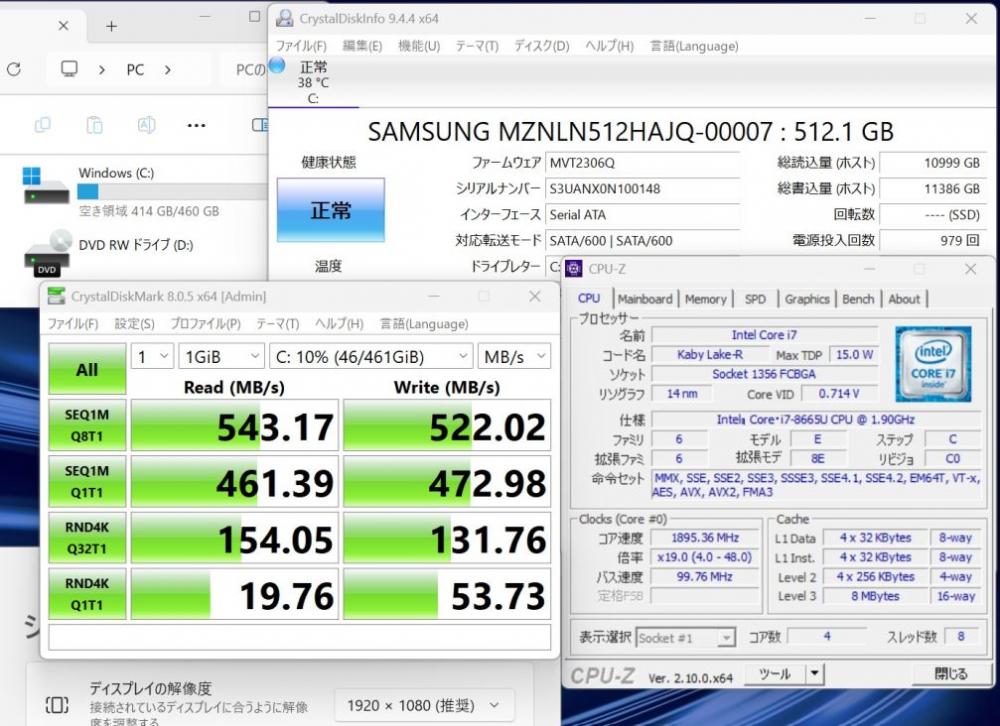1000x726 pixels.
Task: Click the SEQ1M Q8T1 read result 543.17
Action: [x=234, y=426]
